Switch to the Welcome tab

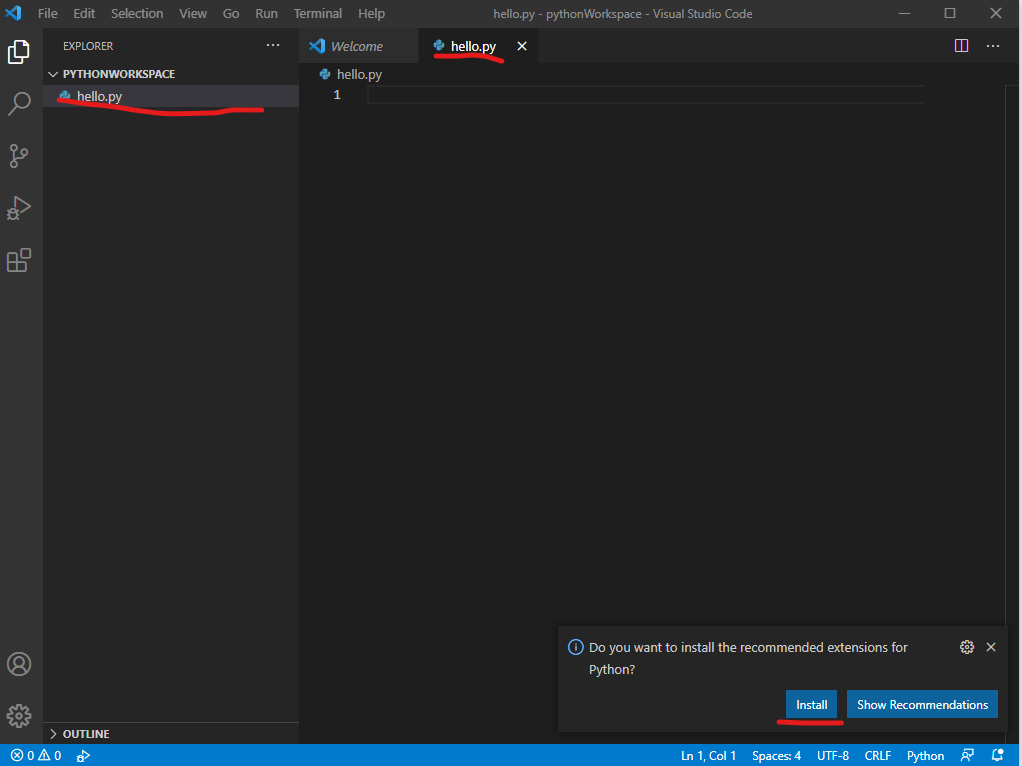[358, 46]
